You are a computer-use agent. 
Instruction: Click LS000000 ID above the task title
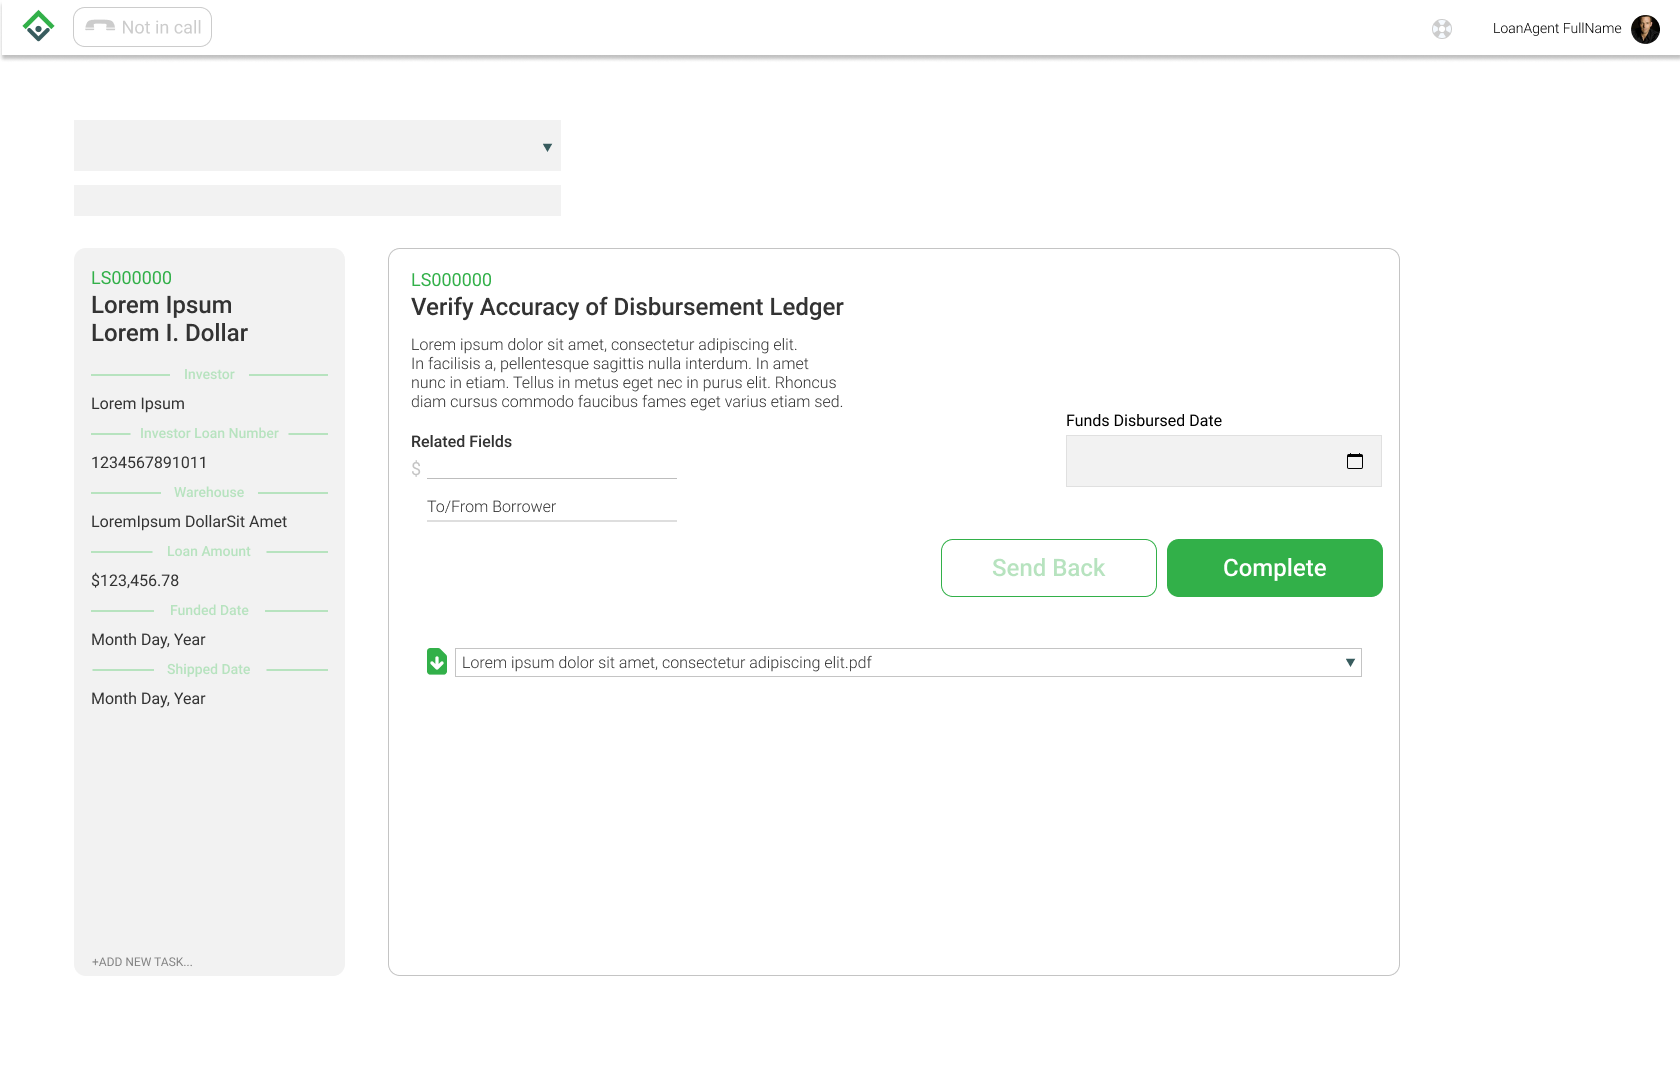tap(451, 280)
